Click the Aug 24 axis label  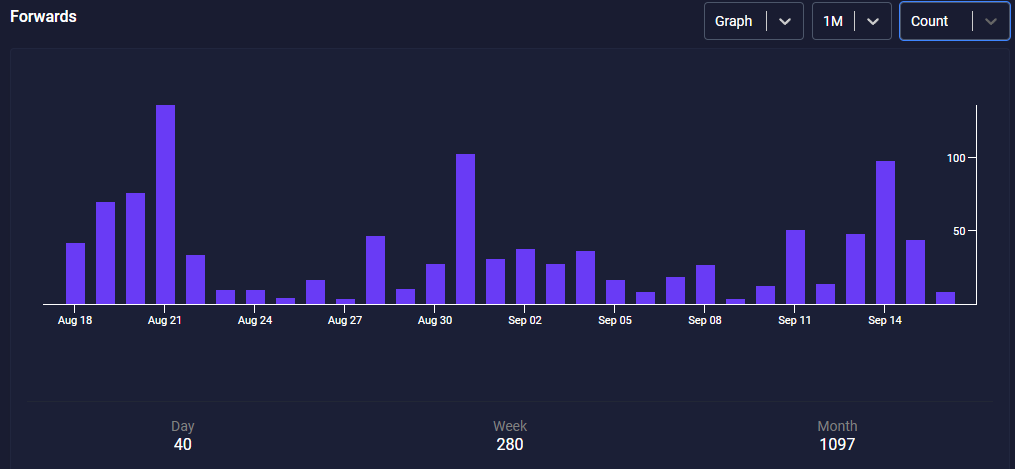255,320
